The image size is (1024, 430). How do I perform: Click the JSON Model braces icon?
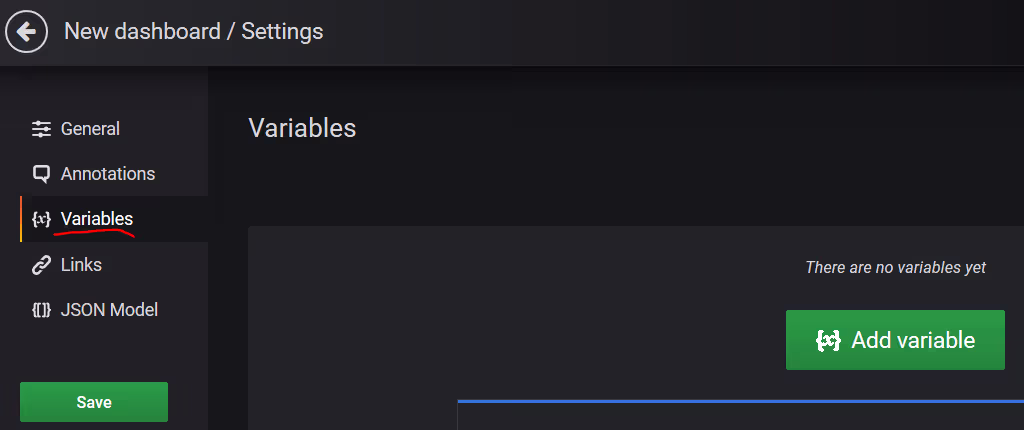[x=41, y=310]
